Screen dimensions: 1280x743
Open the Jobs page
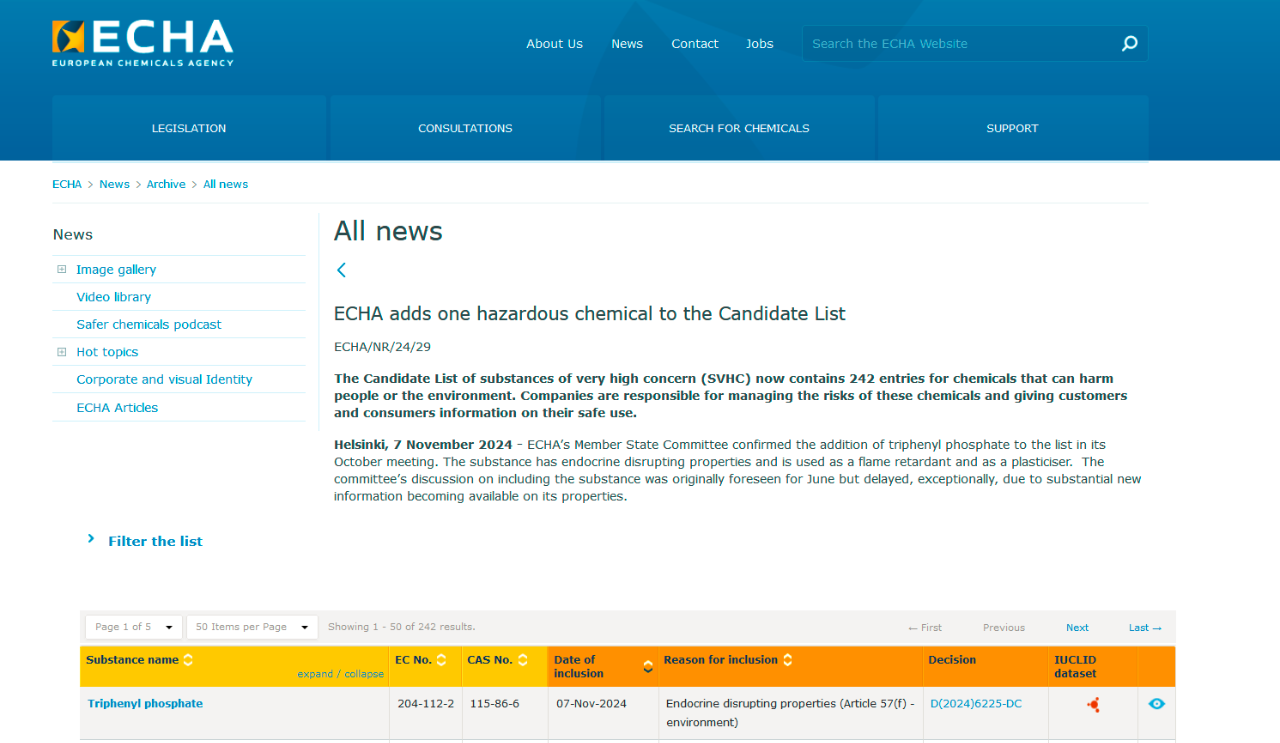[760, 44]
